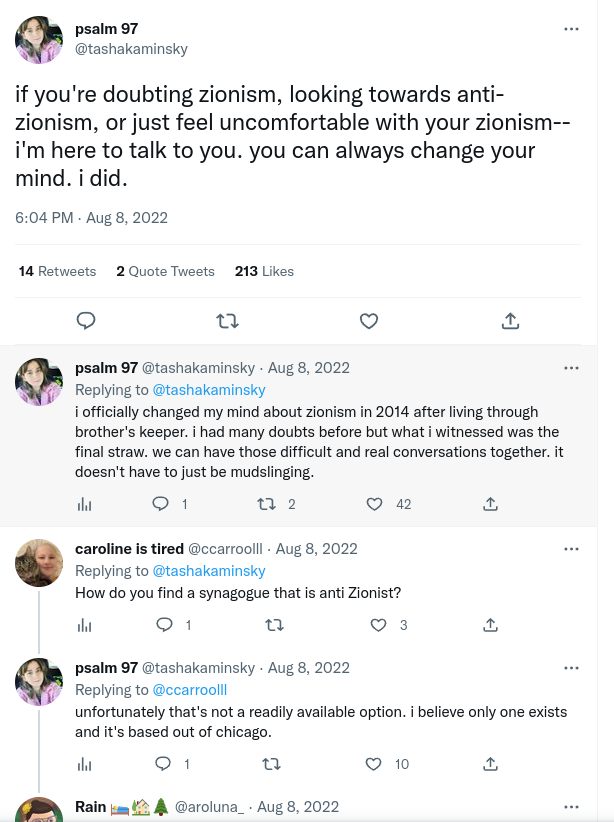The width and height of the screenshot is (614, 822).
Task: Like psalm 97's reply with 42 likes
Action: pyautogui.click(x=373, y=504)
